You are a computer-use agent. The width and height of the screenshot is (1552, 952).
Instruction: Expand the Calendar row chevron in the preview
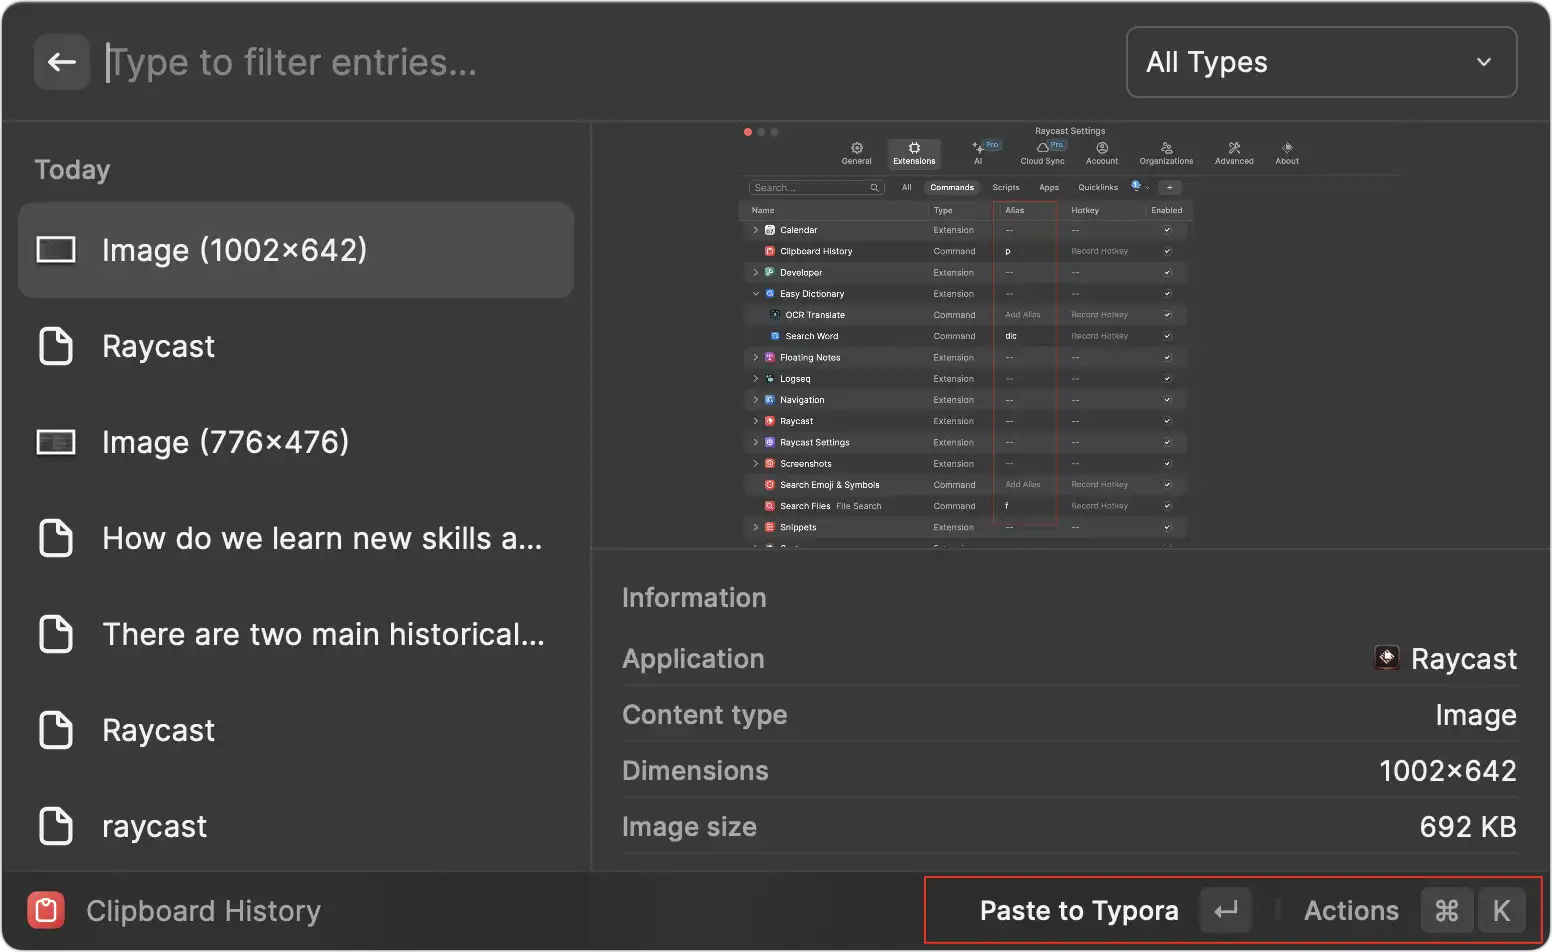point(756,230)
